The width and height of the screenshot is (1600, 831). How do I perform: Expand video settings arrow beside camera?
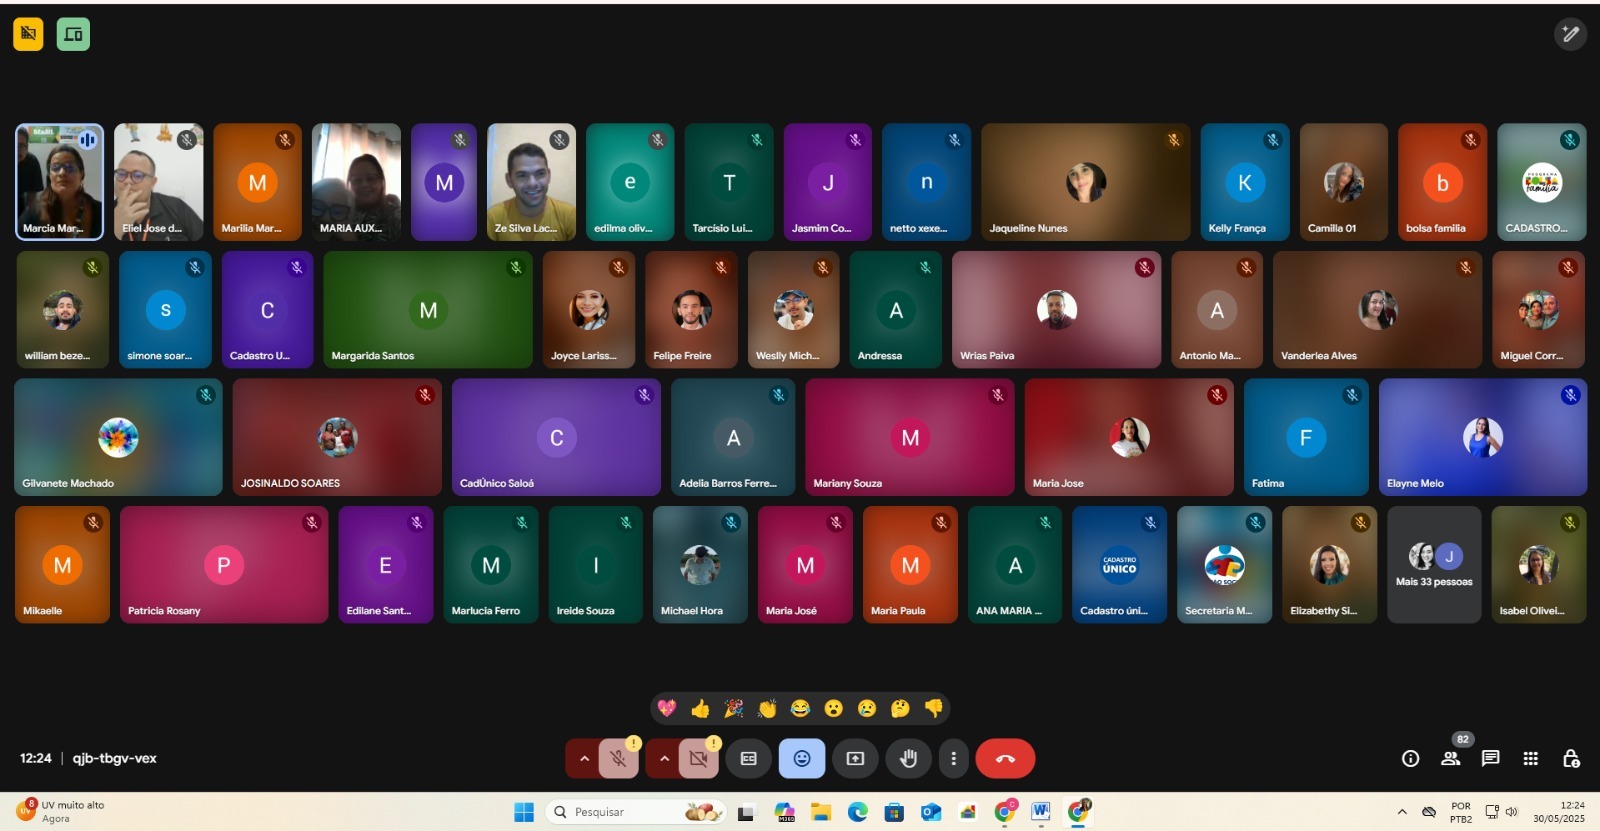tap(664, 759)
